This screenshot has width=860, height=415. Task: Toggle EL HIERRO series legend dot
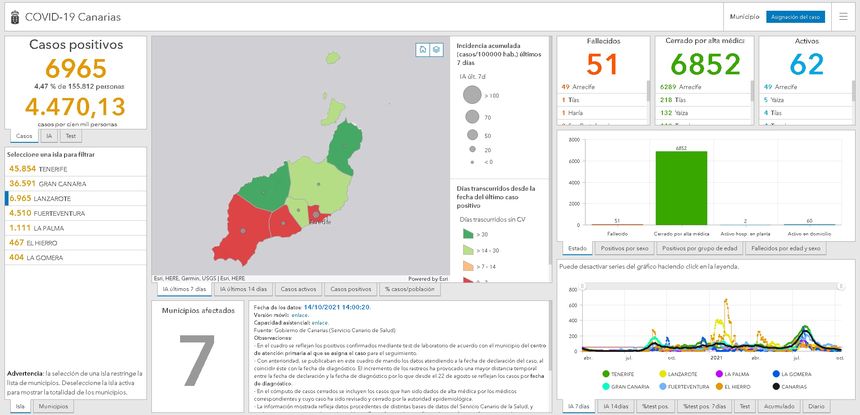pyautogui.click(x=718, y=386)
